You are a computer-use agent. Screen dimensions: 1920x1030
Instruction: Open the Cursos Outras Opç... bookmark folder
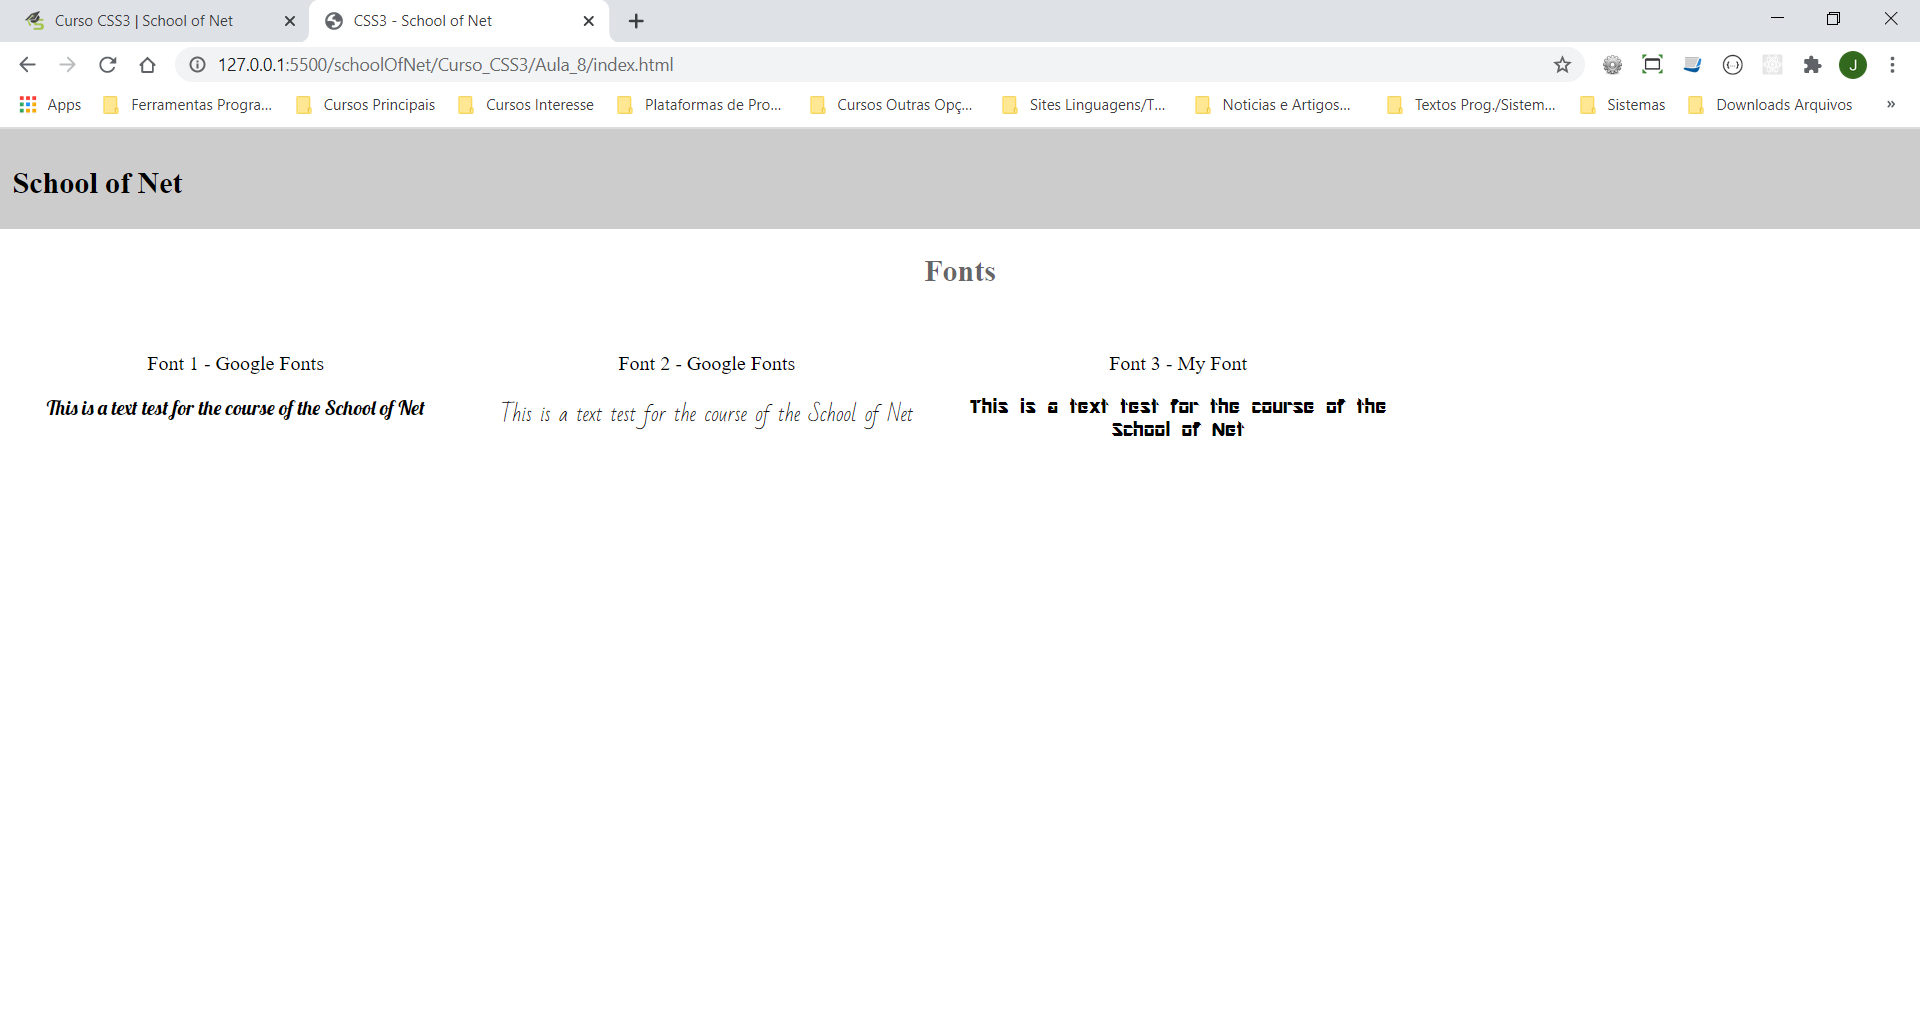891,105
